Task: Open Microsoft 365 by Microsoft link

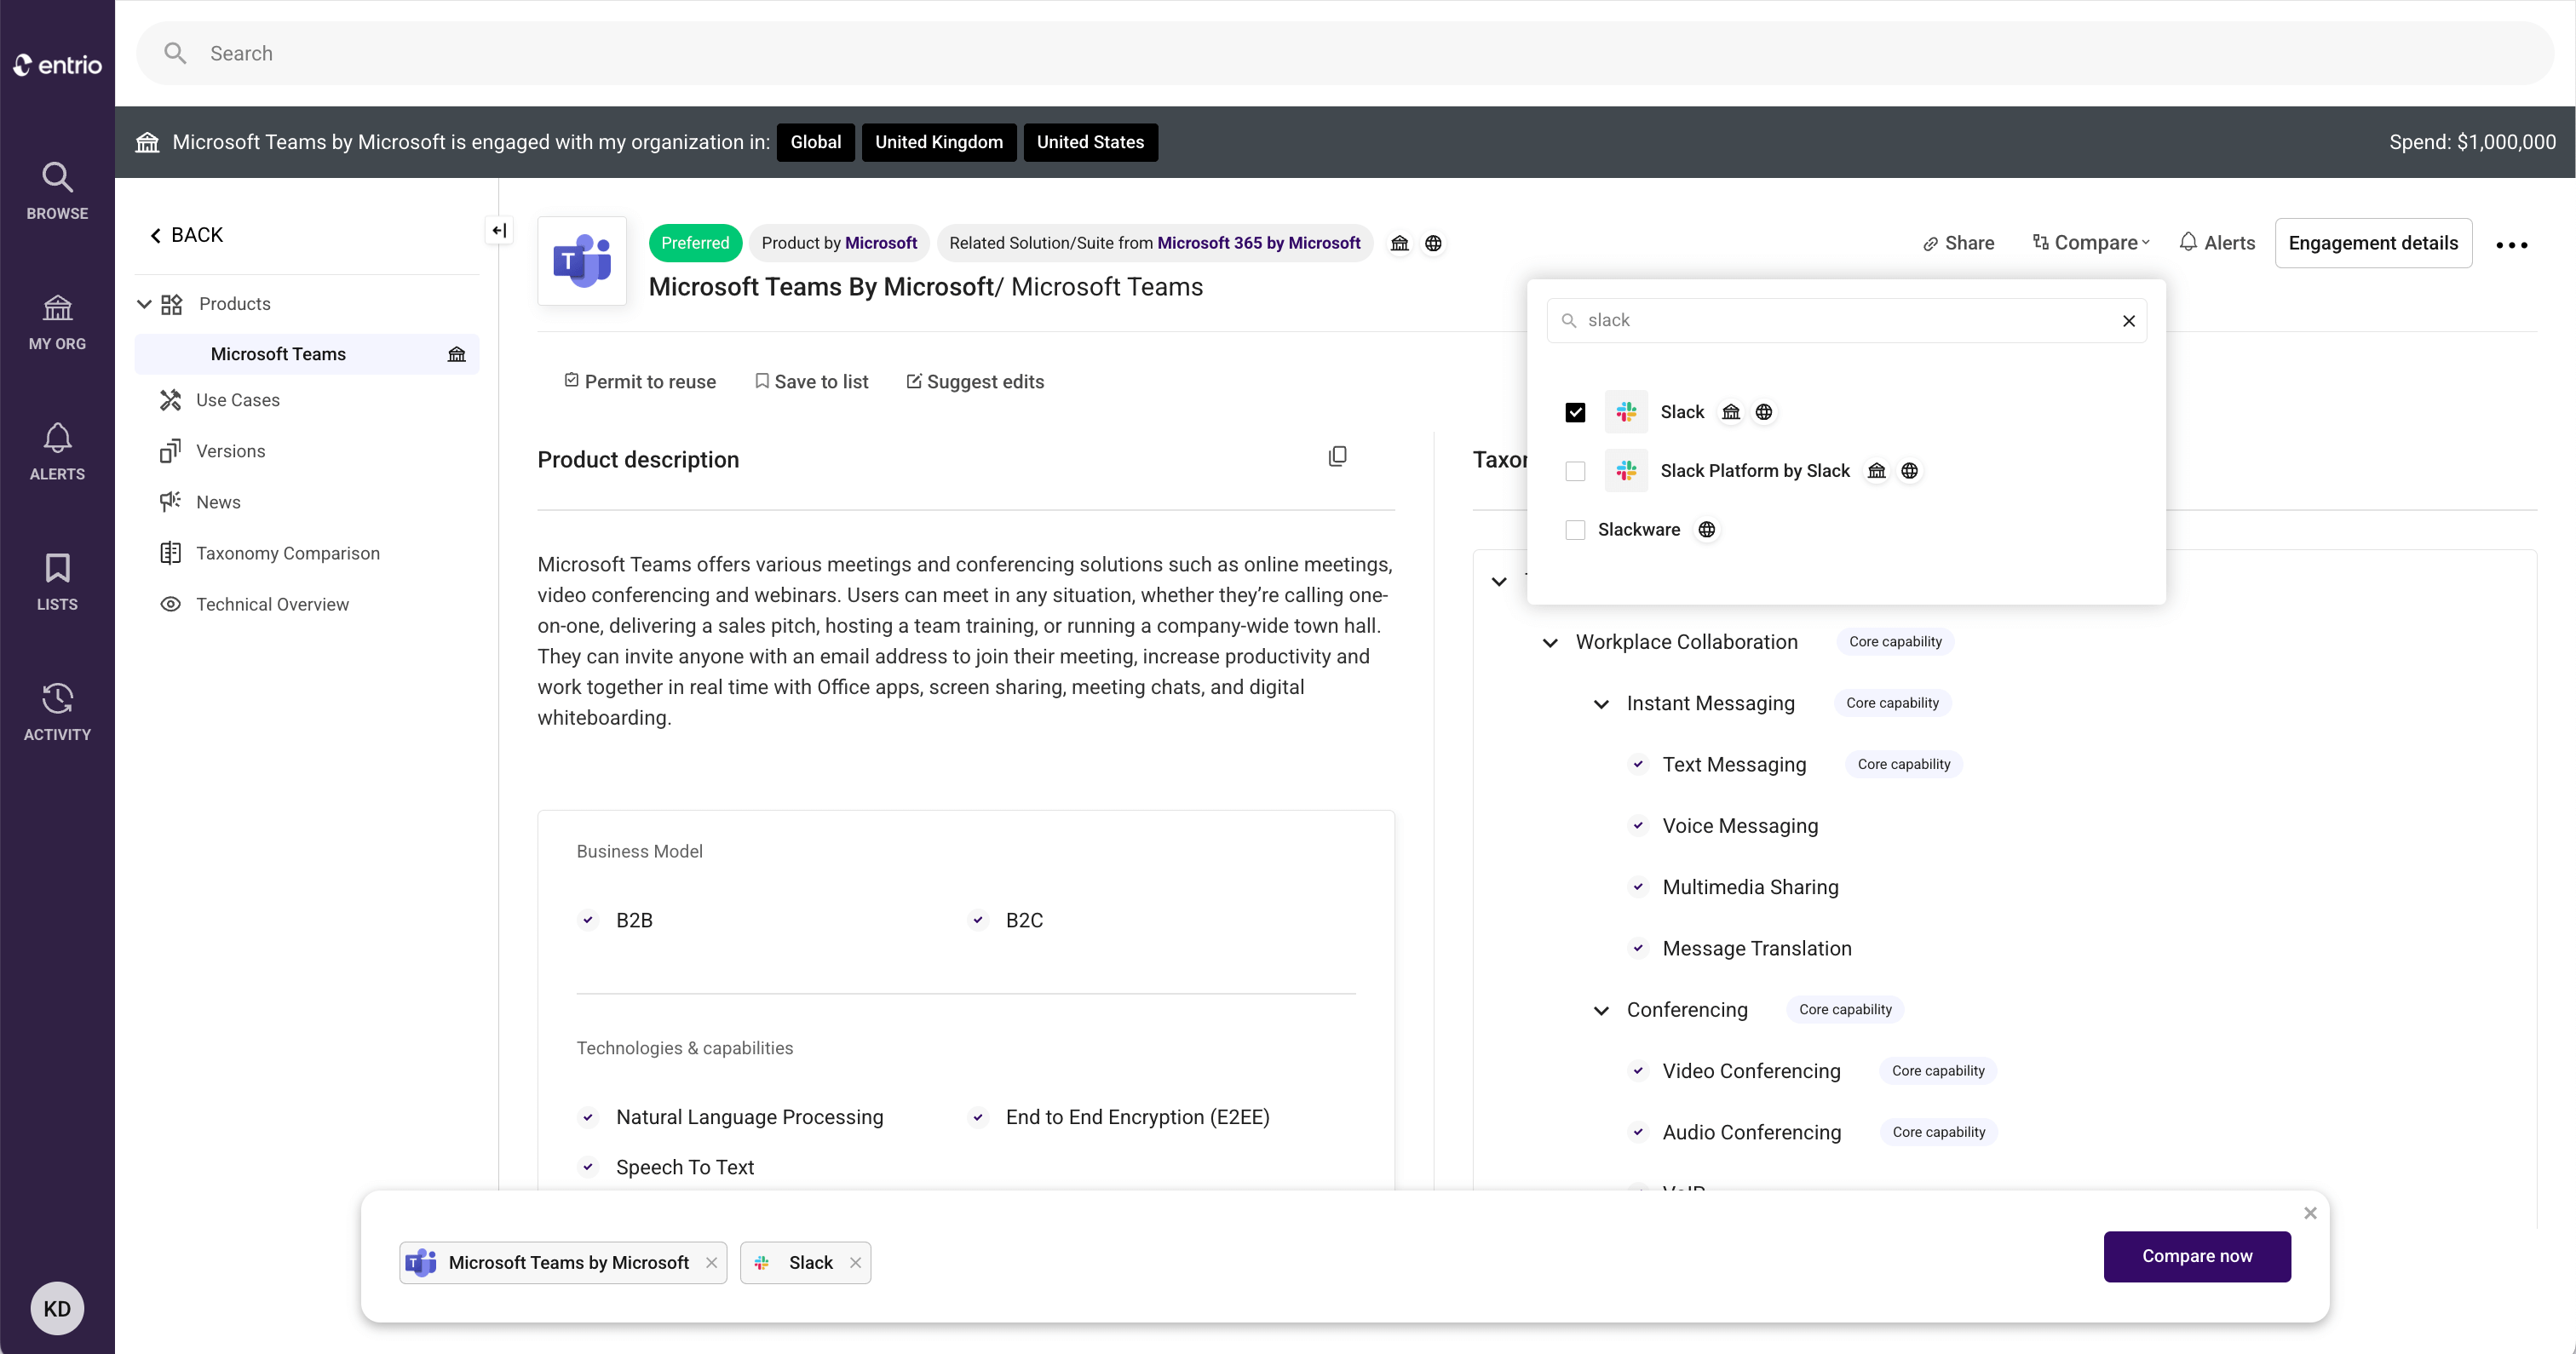Action: 1258,243
